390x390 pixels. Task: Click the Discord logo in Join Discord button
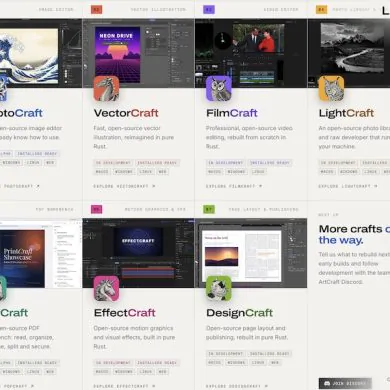click(327, 384)
